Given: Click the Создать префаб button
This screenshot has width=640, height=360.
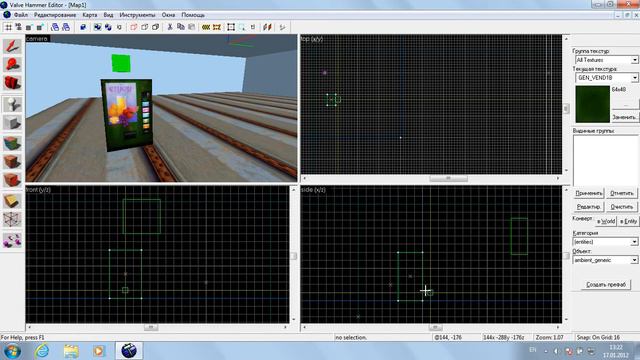Looking at the screenshot, I should 606,284.
